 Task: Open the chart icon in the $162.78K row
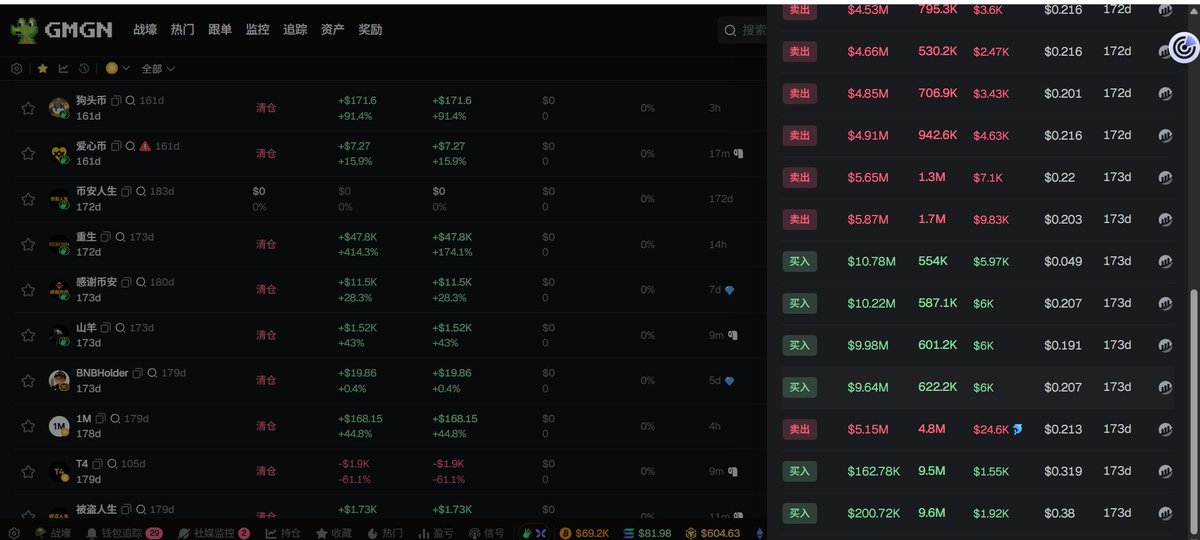pos(1165,471)
